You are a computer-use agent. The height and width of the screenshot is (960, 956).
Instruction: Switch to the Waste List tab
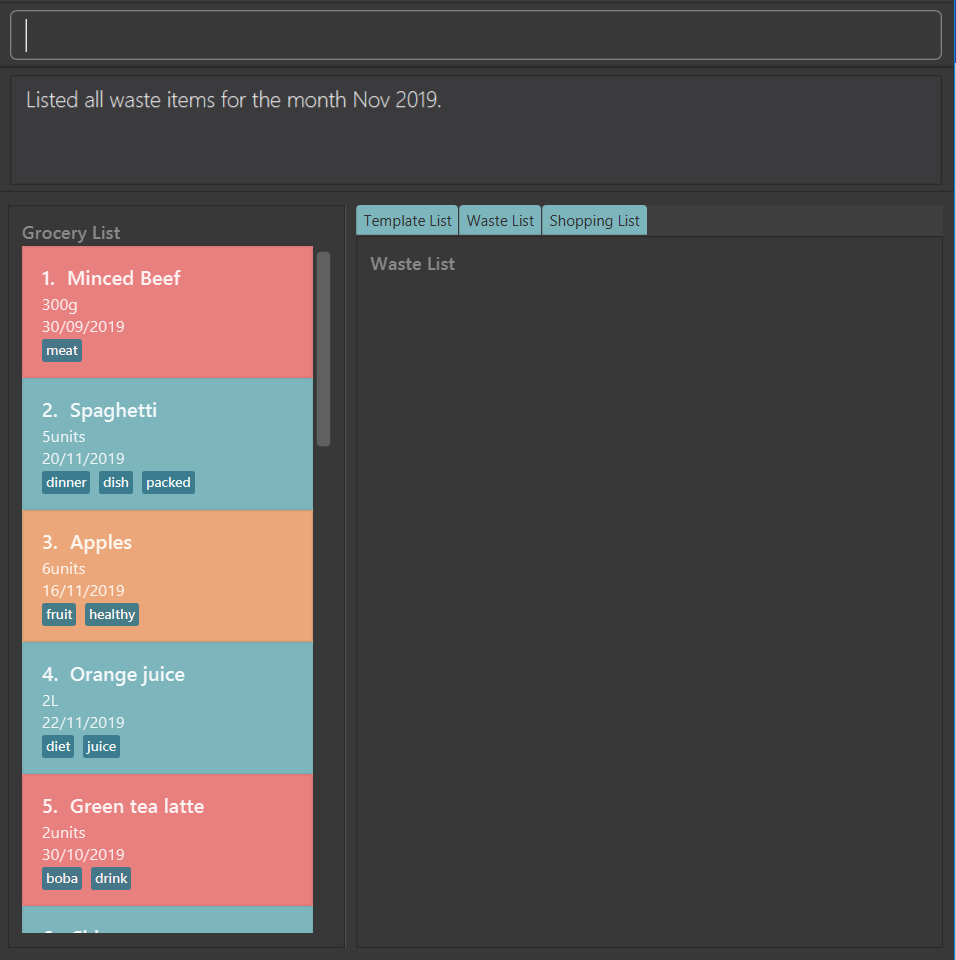[x=500, y=220]
